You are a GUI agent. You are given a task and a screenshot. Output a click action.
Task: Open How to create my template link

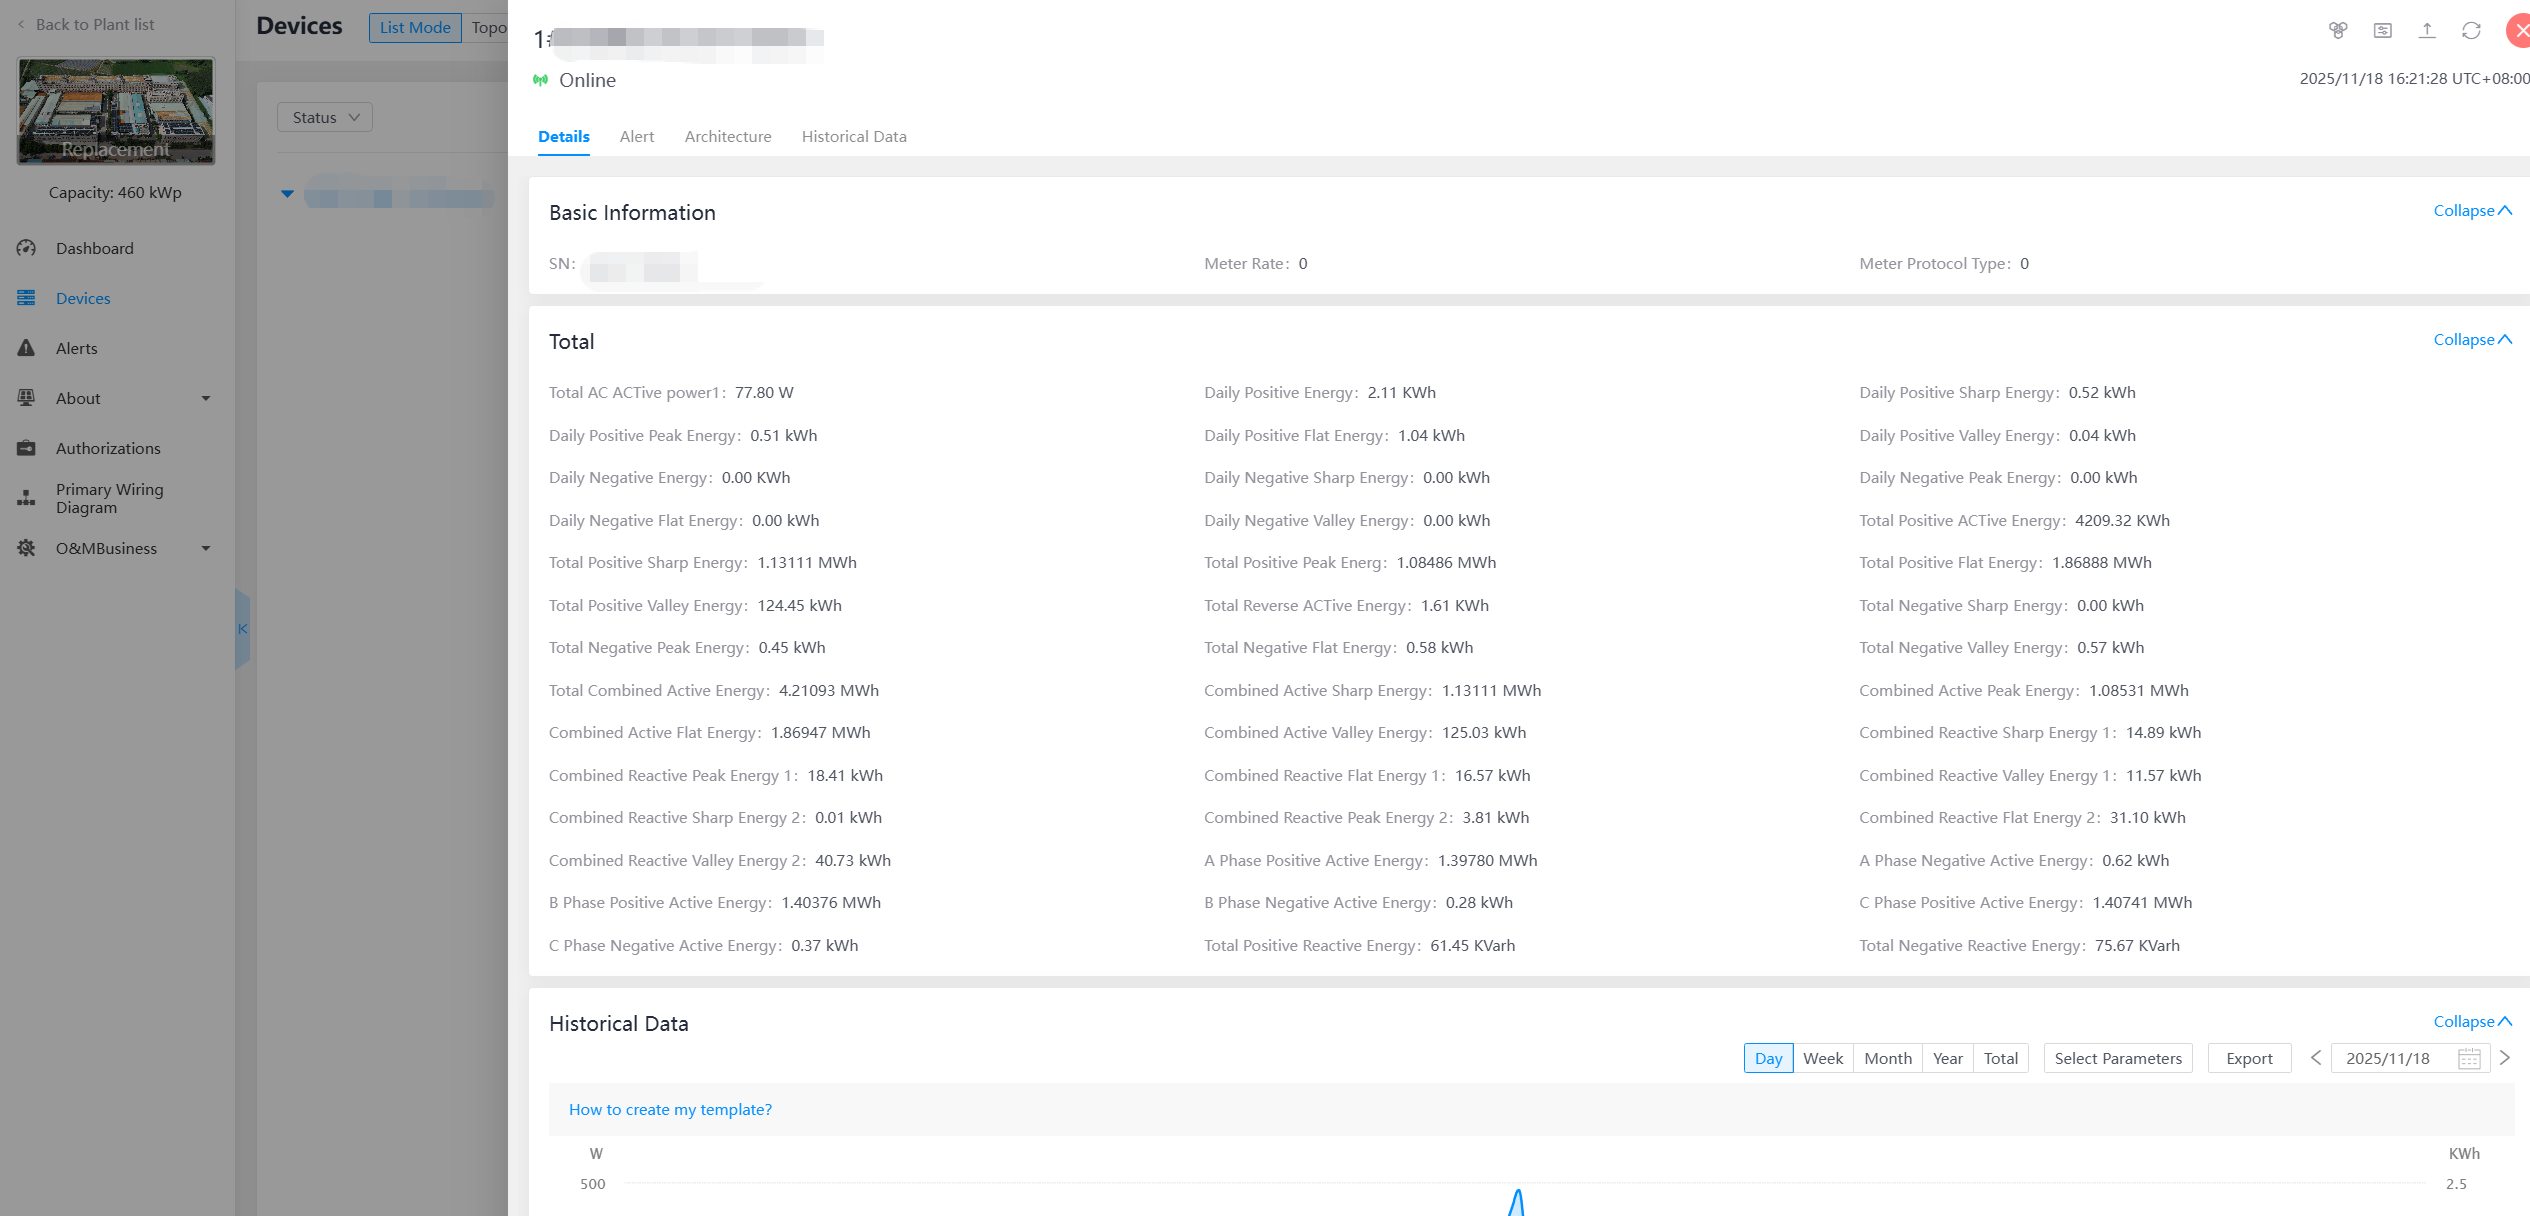670,1109
